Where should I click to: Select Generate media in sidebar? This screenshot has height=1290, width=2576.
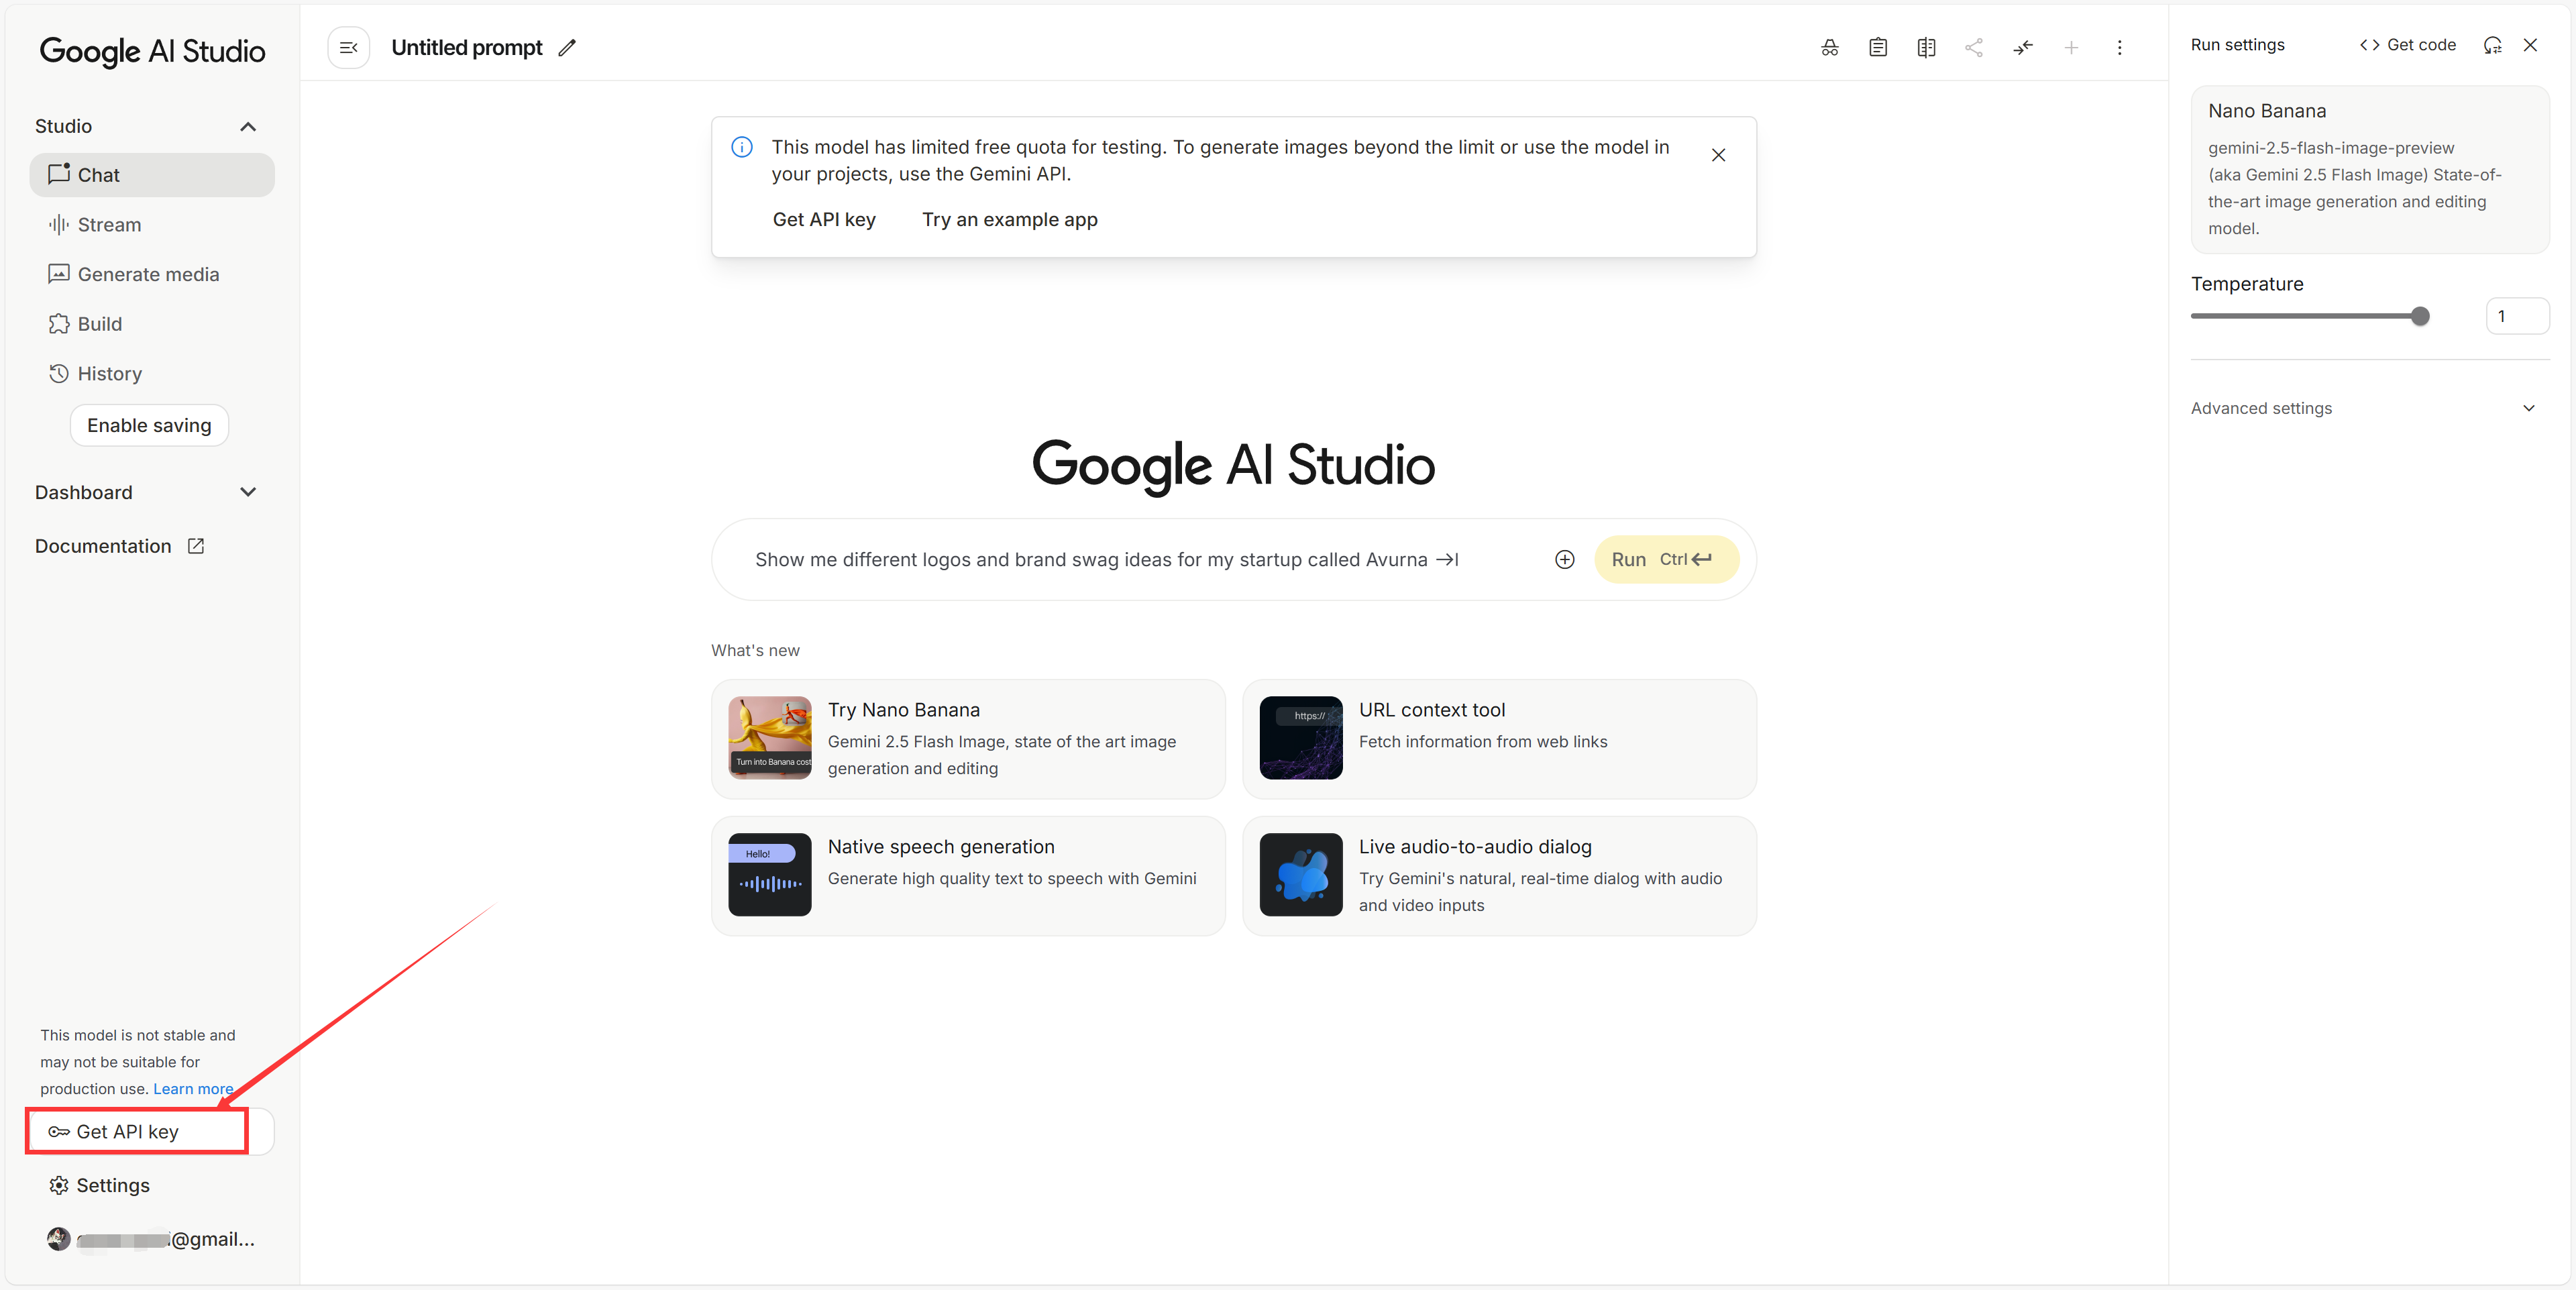[148, 274]
